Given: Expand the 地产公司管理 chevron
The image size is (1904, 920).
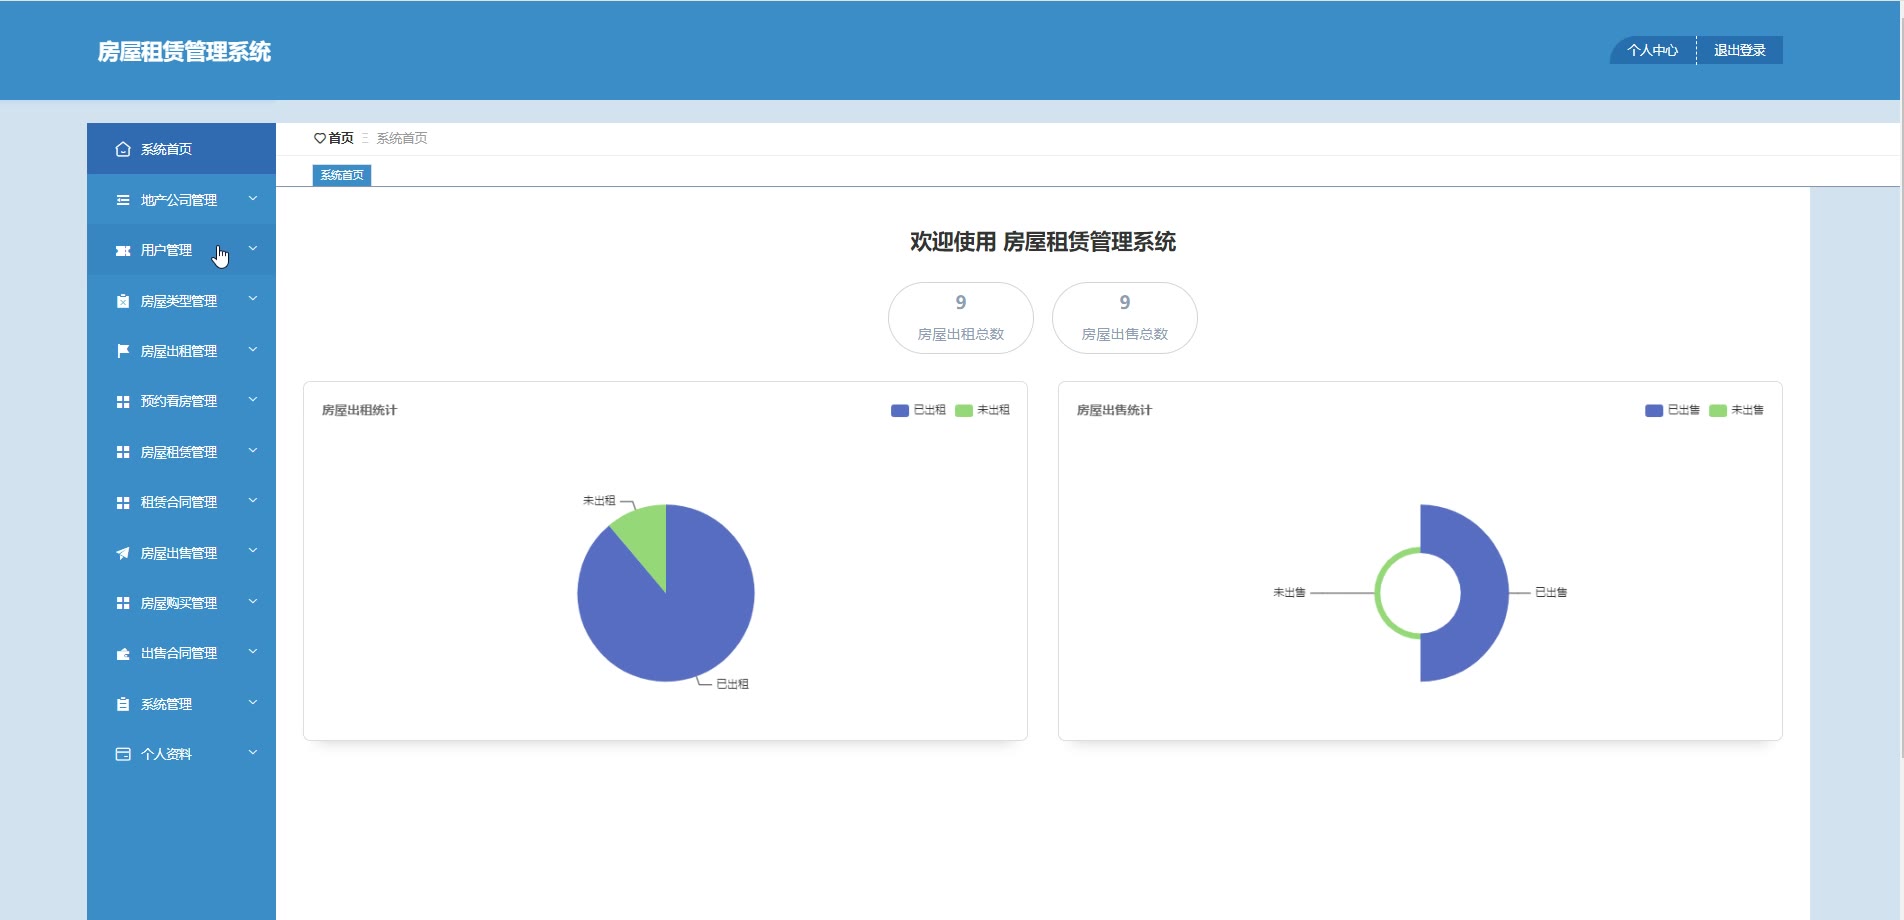Looking at the screenshot, I should [253, 199].
